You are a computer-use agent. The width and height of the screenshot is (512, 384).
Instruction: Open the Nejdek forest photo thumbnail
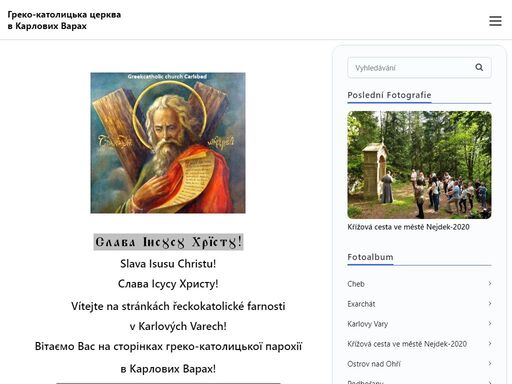click(x=419, y=165)
